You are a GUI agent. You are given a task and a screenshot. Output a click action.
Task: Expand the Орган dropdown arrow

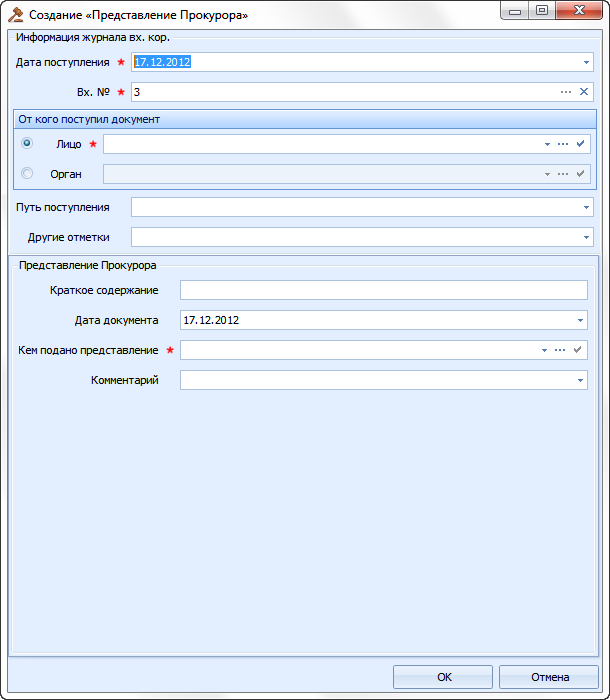(547, 174)
